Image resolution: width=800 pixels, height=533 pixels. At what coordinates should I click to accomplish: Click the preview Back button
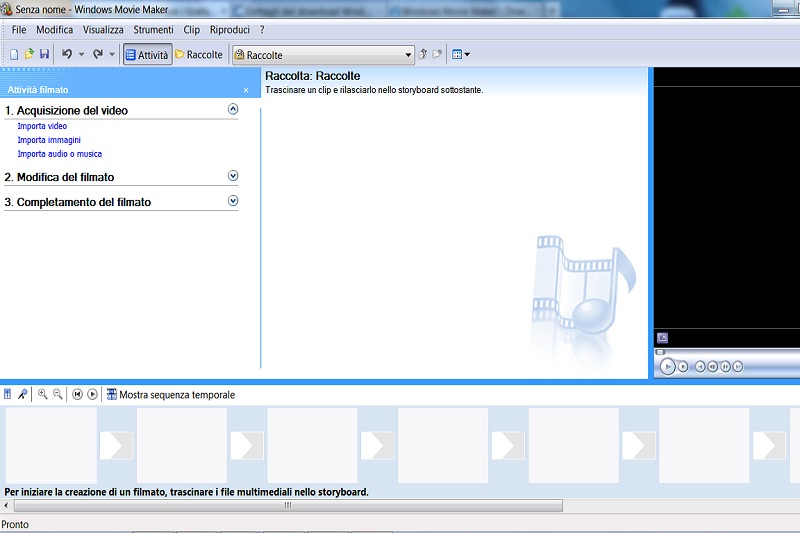coord(700,366)
